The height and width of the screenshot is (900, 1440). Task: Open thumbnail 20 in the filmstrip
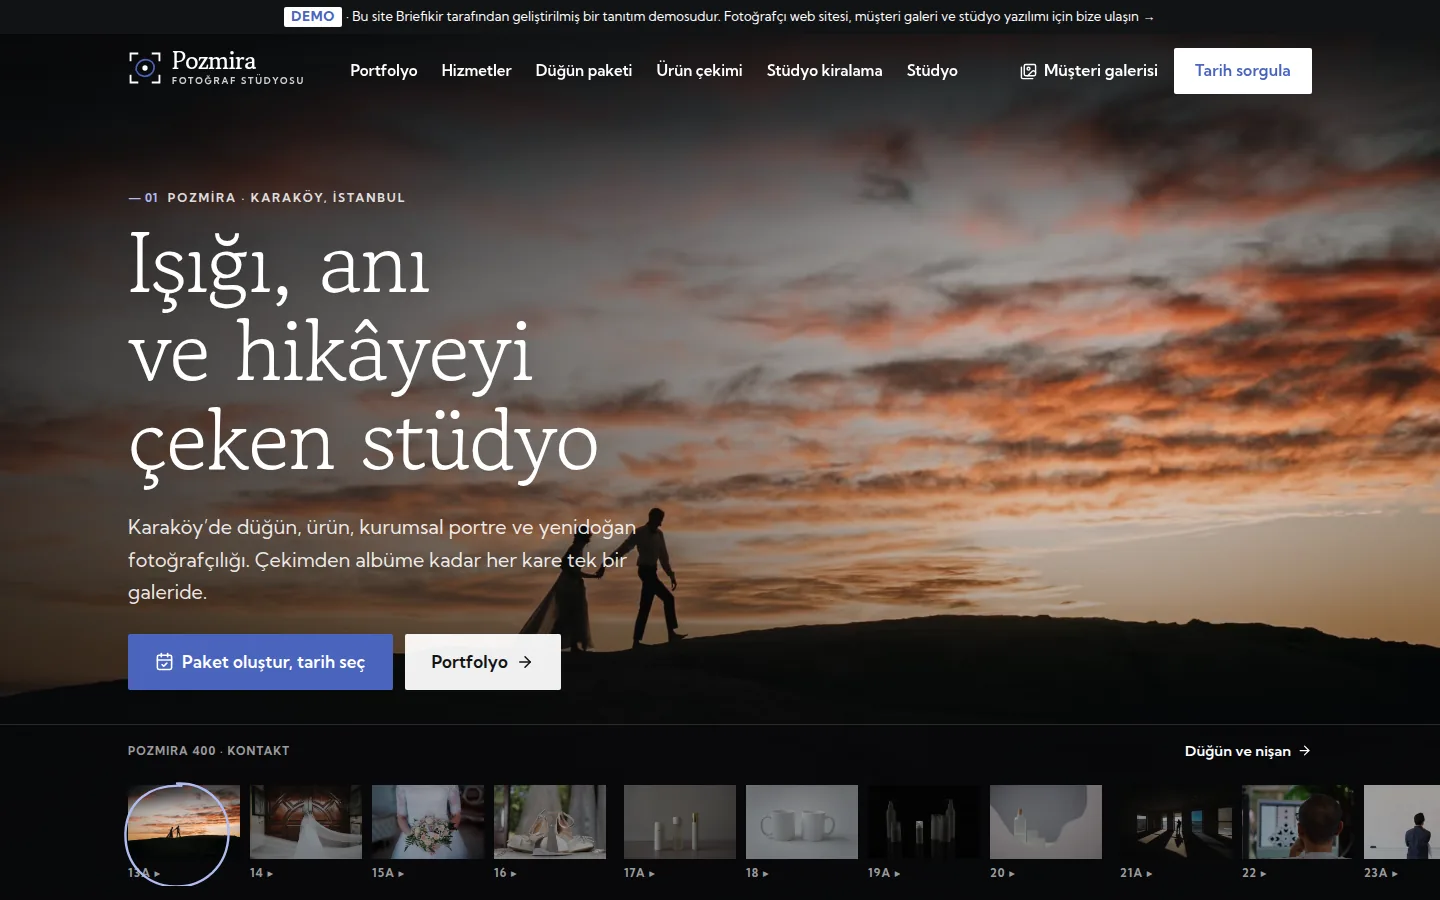pyautogui.click(x=1046, y=822)
